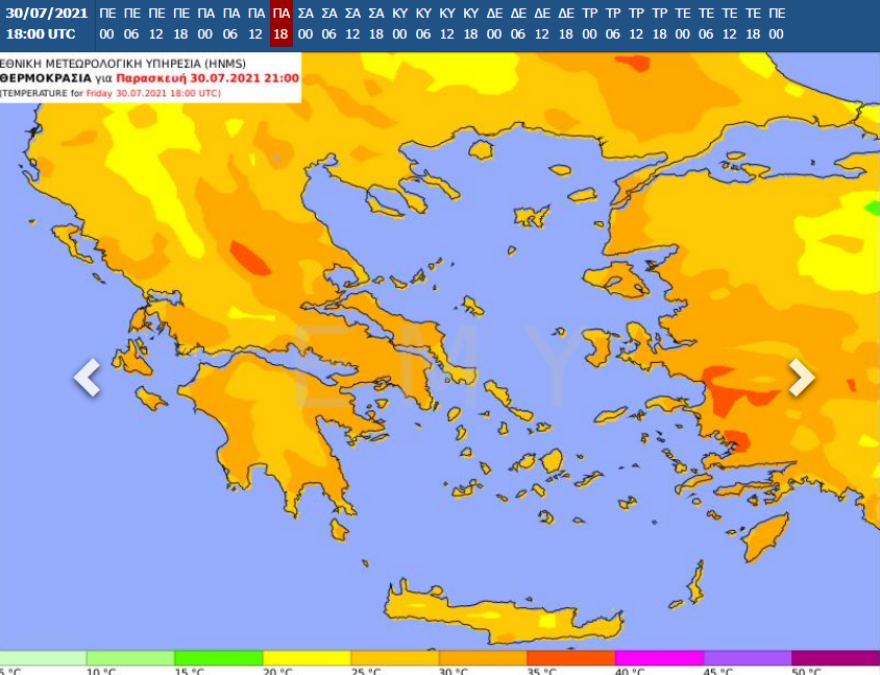Select the first ΠΕ 00 slot in timeline
The height and width of the screenshot is (675, 880).
107,24
